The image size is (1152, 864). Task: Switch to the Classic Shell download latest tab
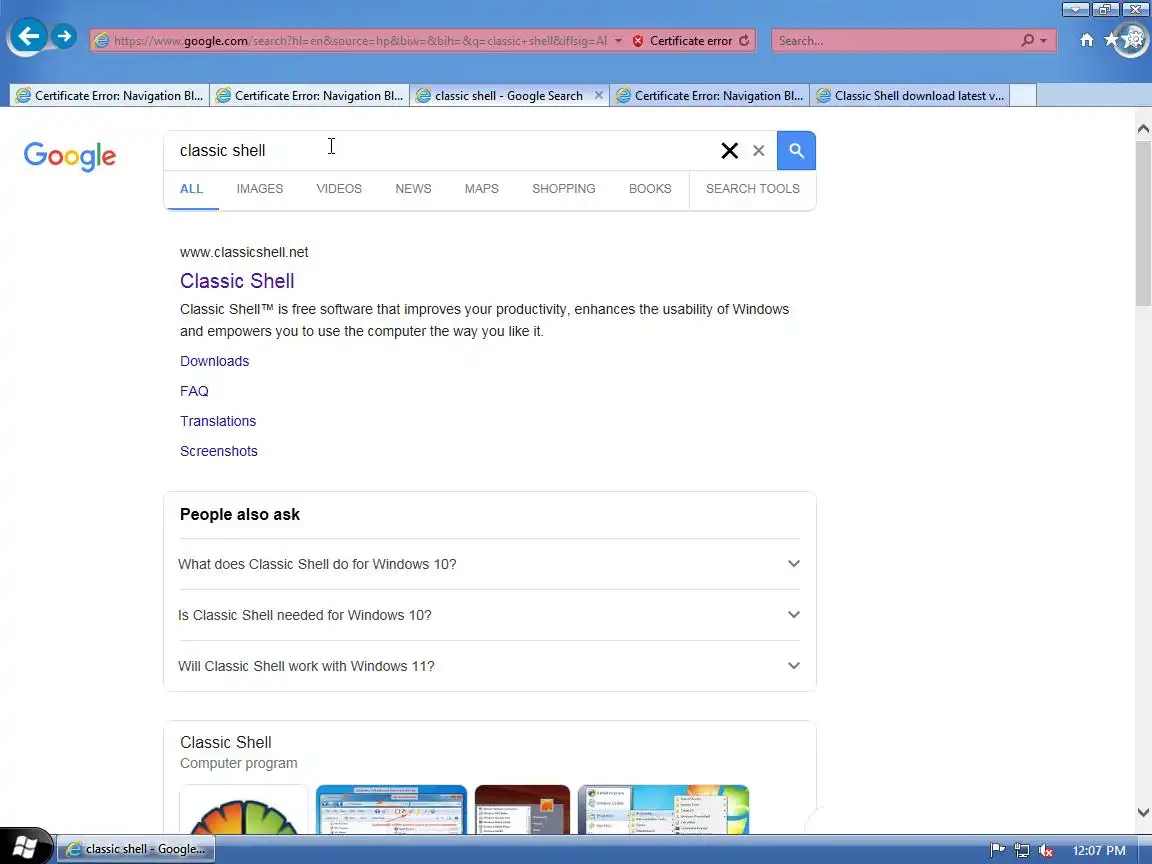(x=910, y=96)
